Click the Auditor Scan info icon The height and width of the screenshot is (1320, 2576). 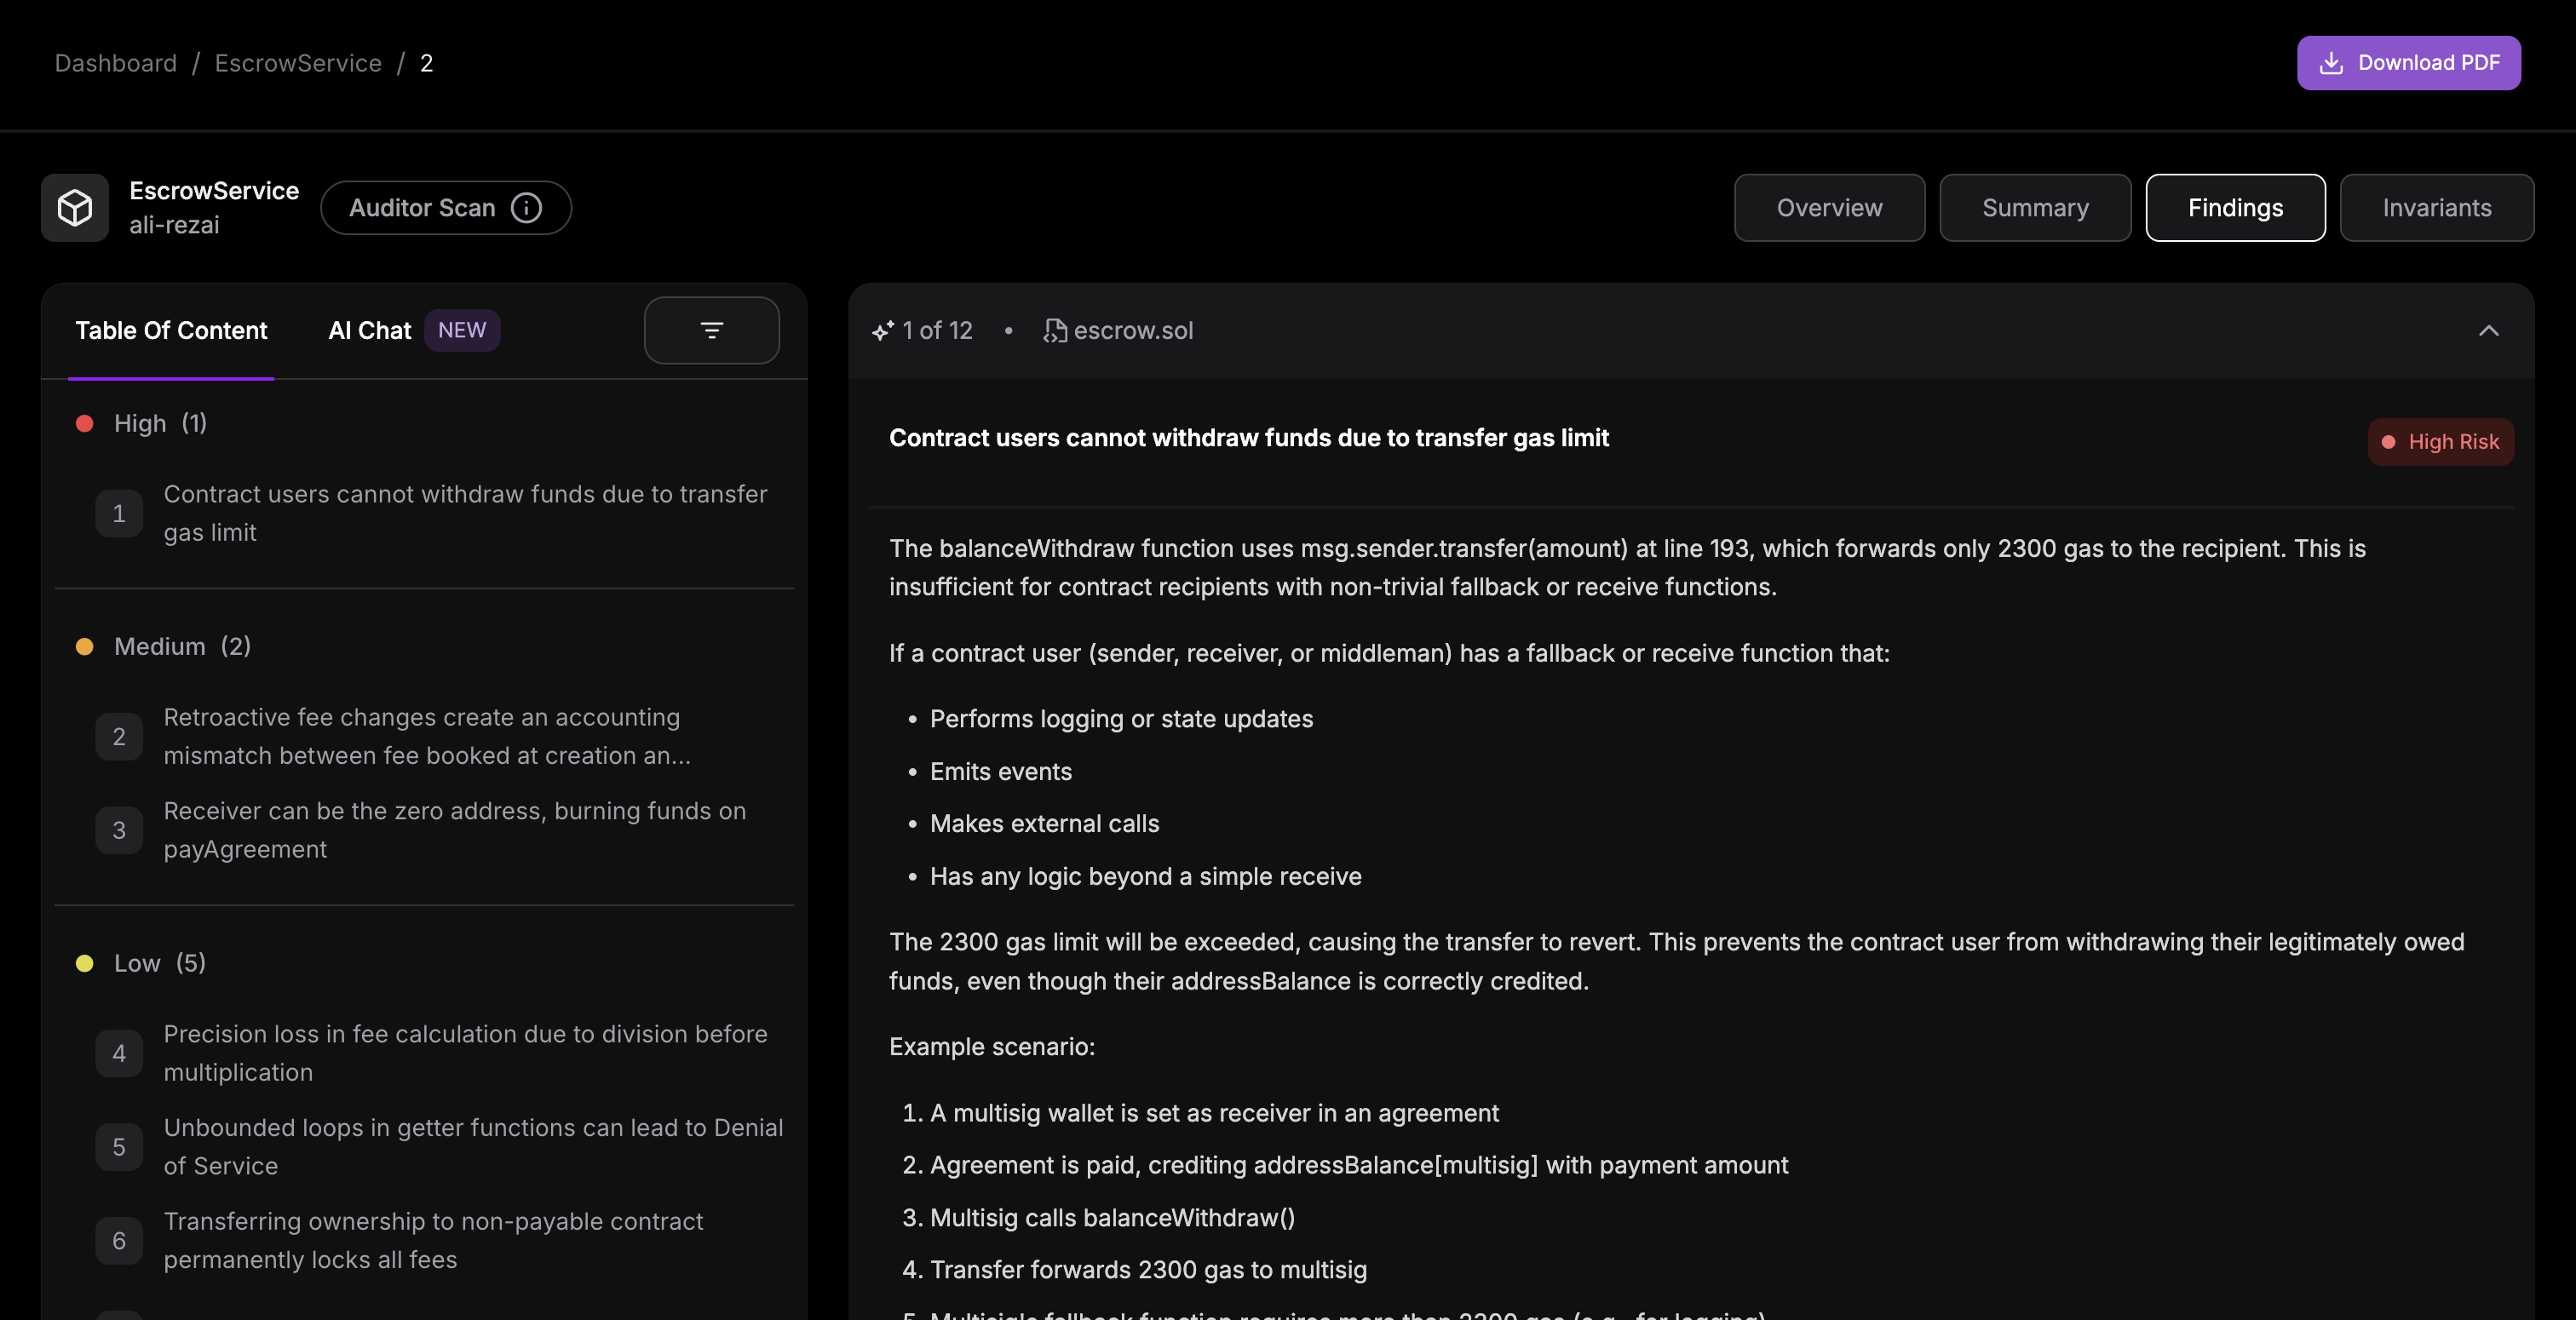[526, 208]
